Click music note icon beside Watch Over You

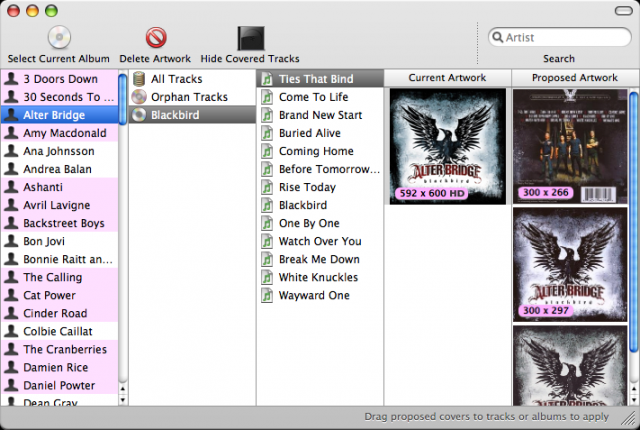[267, 241]
